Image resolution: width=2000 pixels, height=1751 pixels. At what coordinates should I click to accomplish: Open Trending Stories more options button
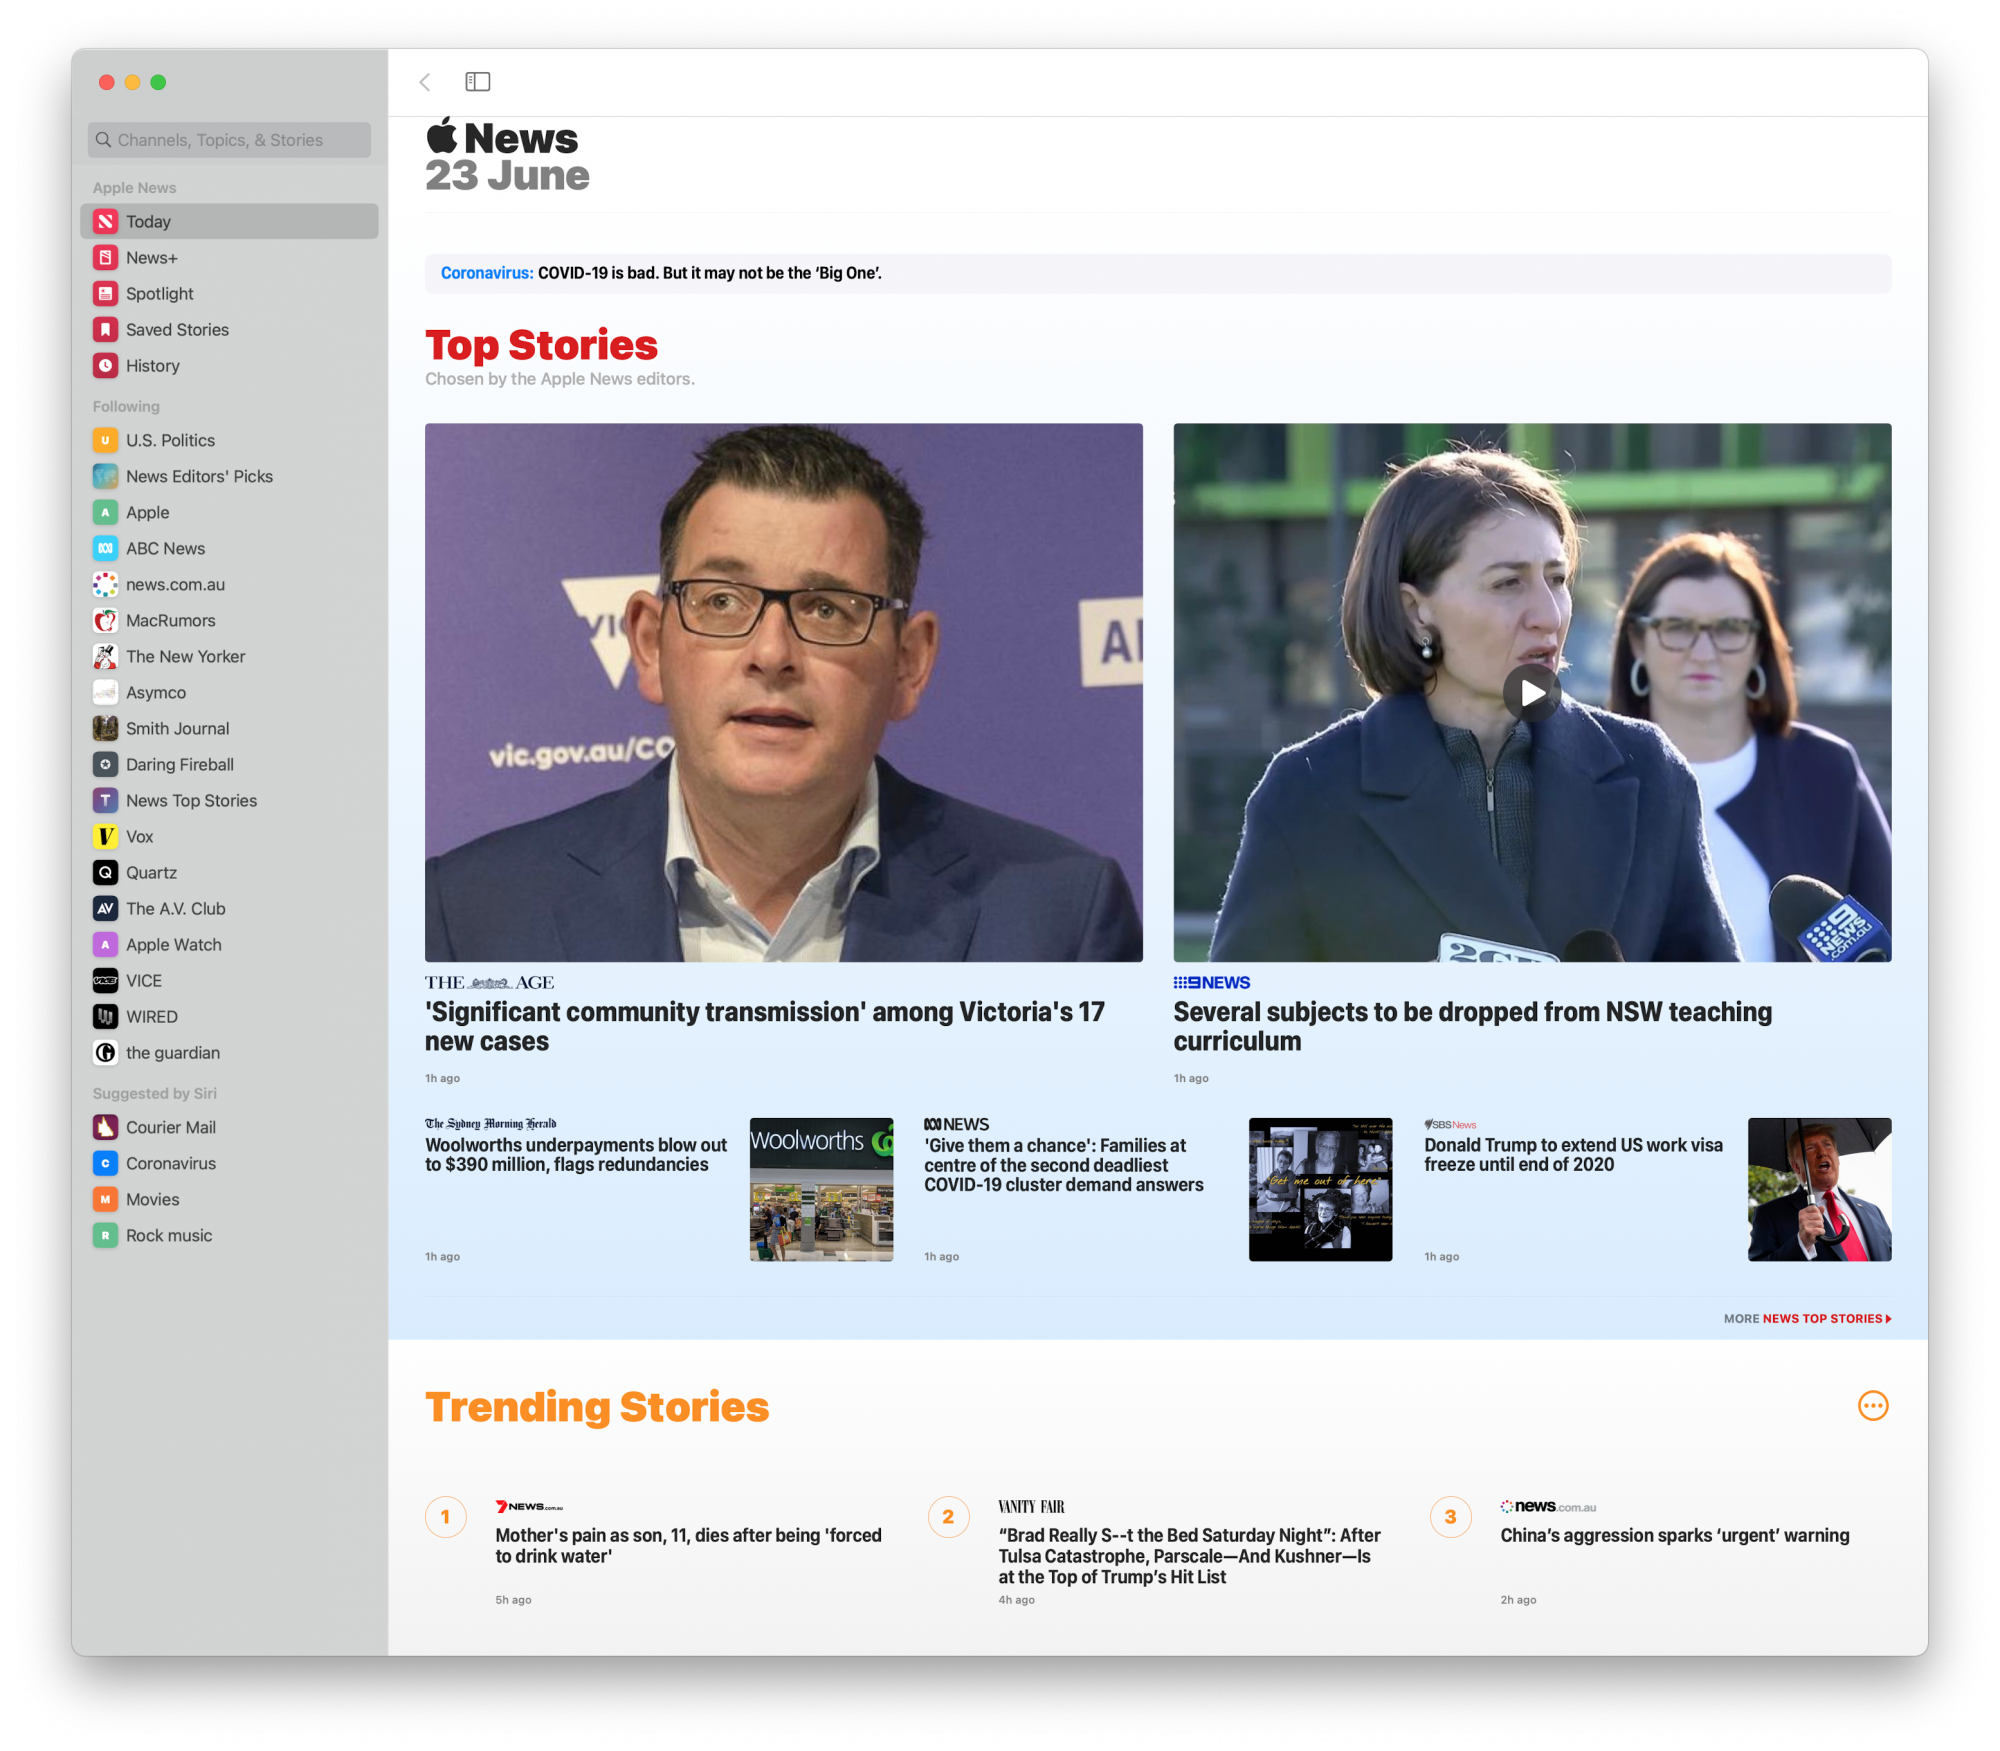click(x=1872, y=1406)
